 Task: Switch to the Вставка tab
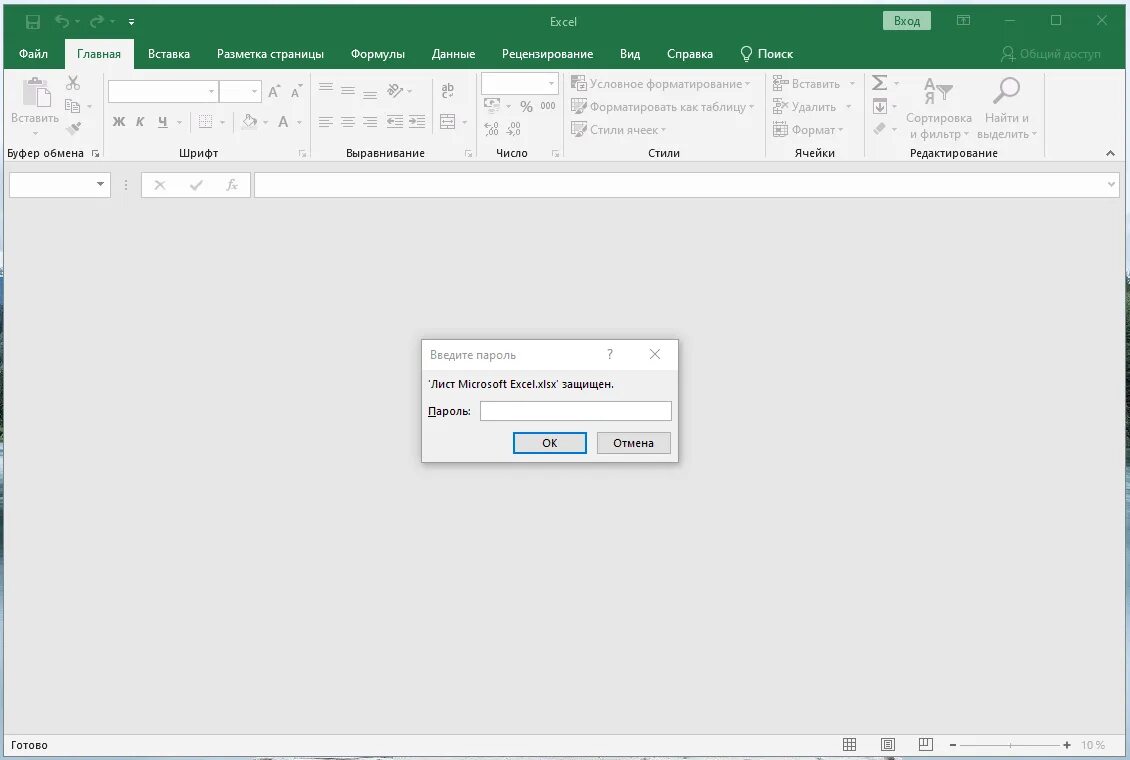(169, 54)
